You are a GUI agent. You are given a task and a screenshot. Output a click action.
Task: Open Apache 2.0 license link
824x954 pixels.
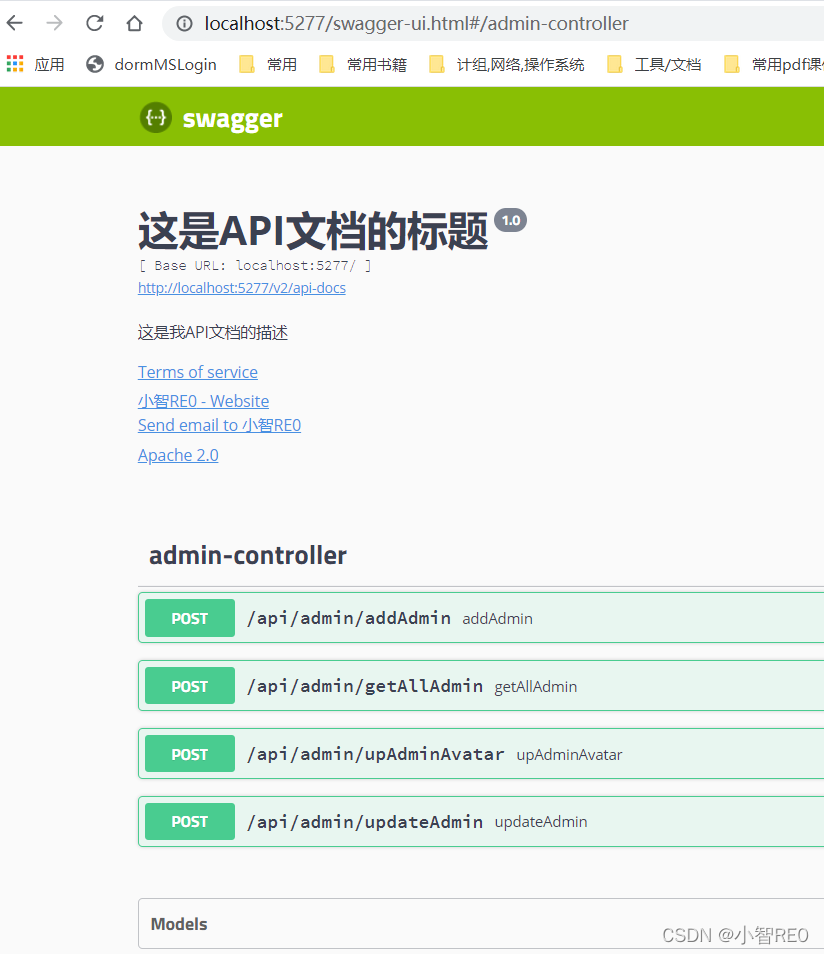coord(178,455)
